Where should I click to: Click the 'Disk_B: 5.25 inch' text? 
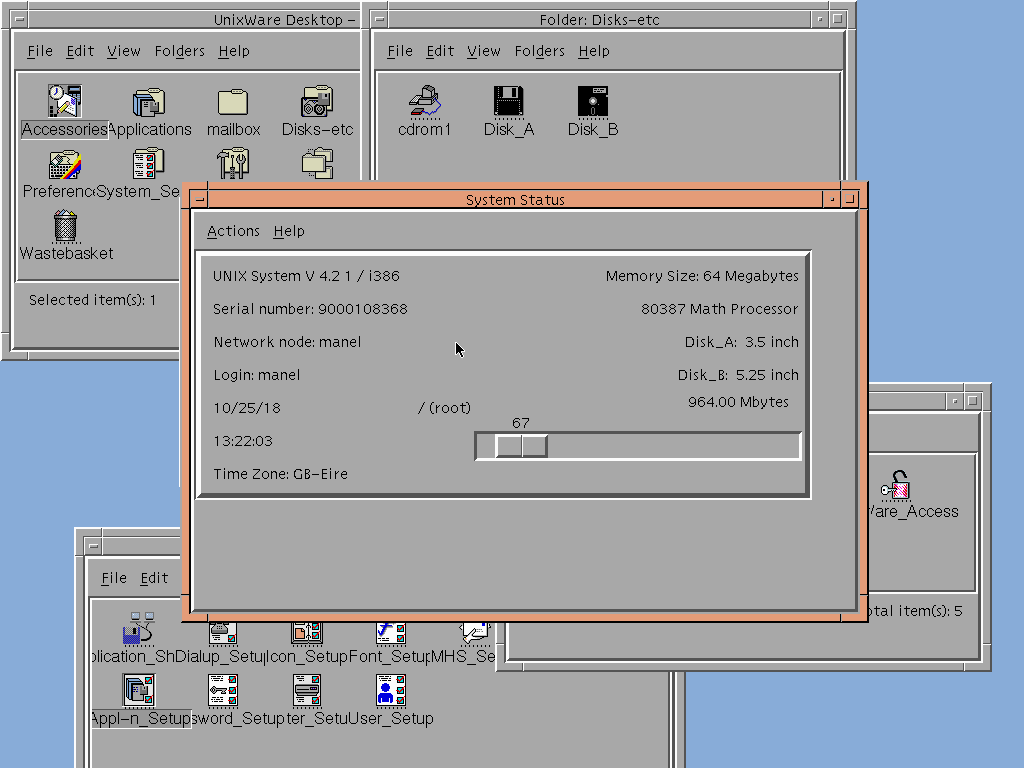tap(738, 376)
